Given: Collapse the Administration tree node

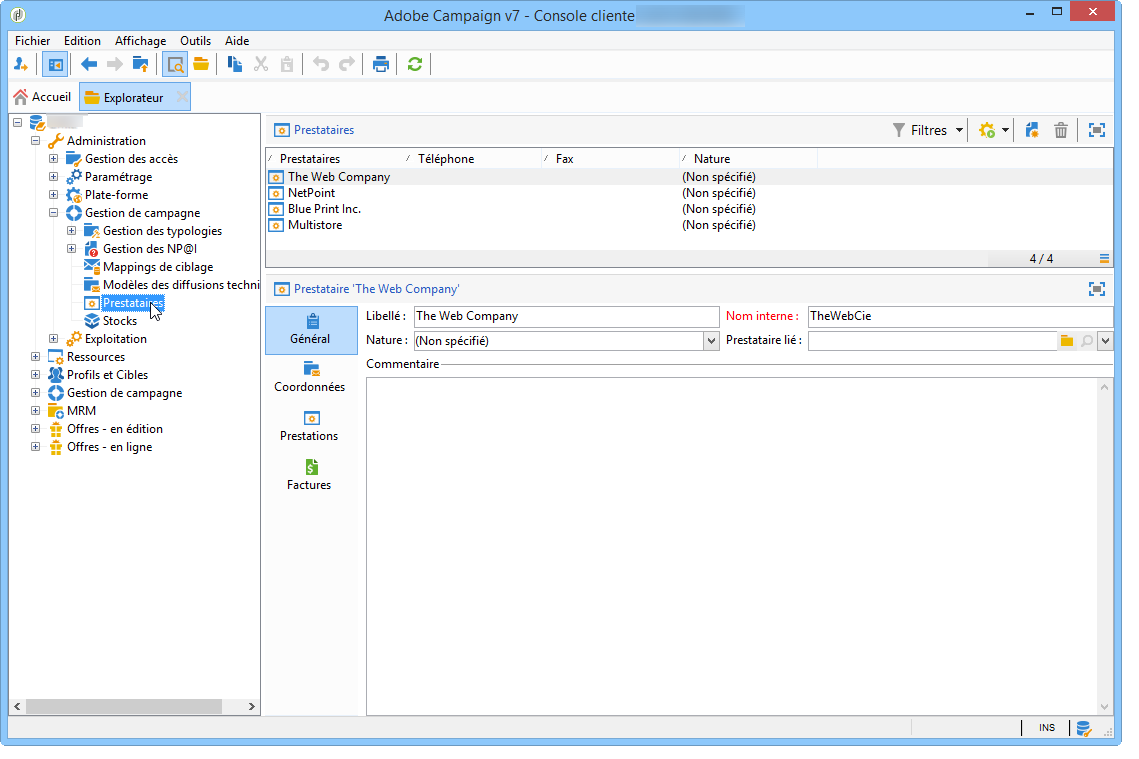Looking at the screenshot, I should coord(36,141).
